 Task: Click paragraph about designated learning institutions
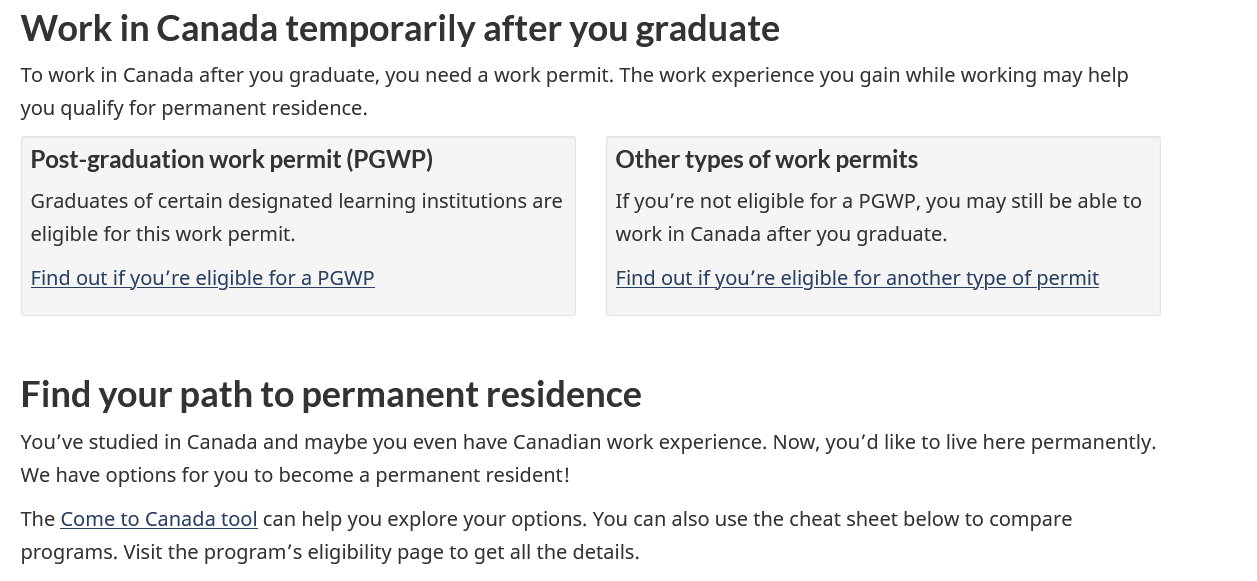pyautogui.click(x=296, y=201)
